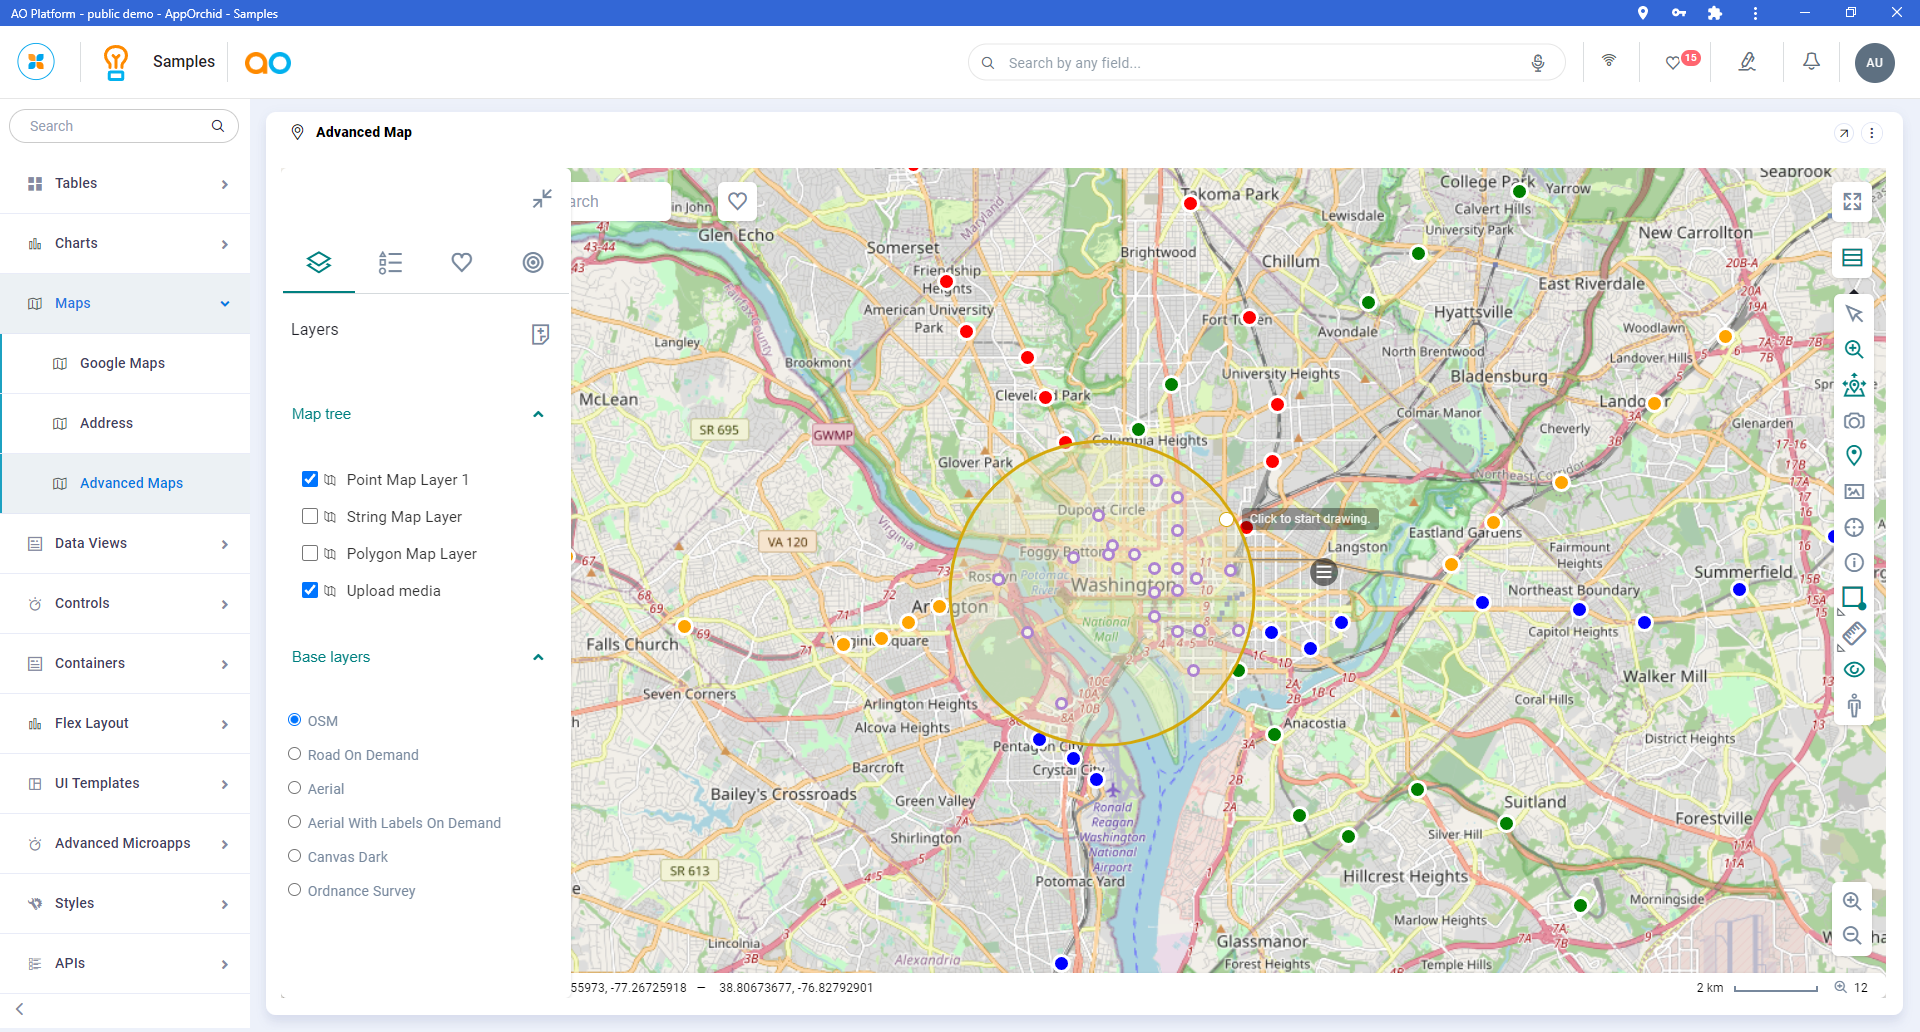
Task: Select Canvas Dark base layer
Action: click(295, 856)
